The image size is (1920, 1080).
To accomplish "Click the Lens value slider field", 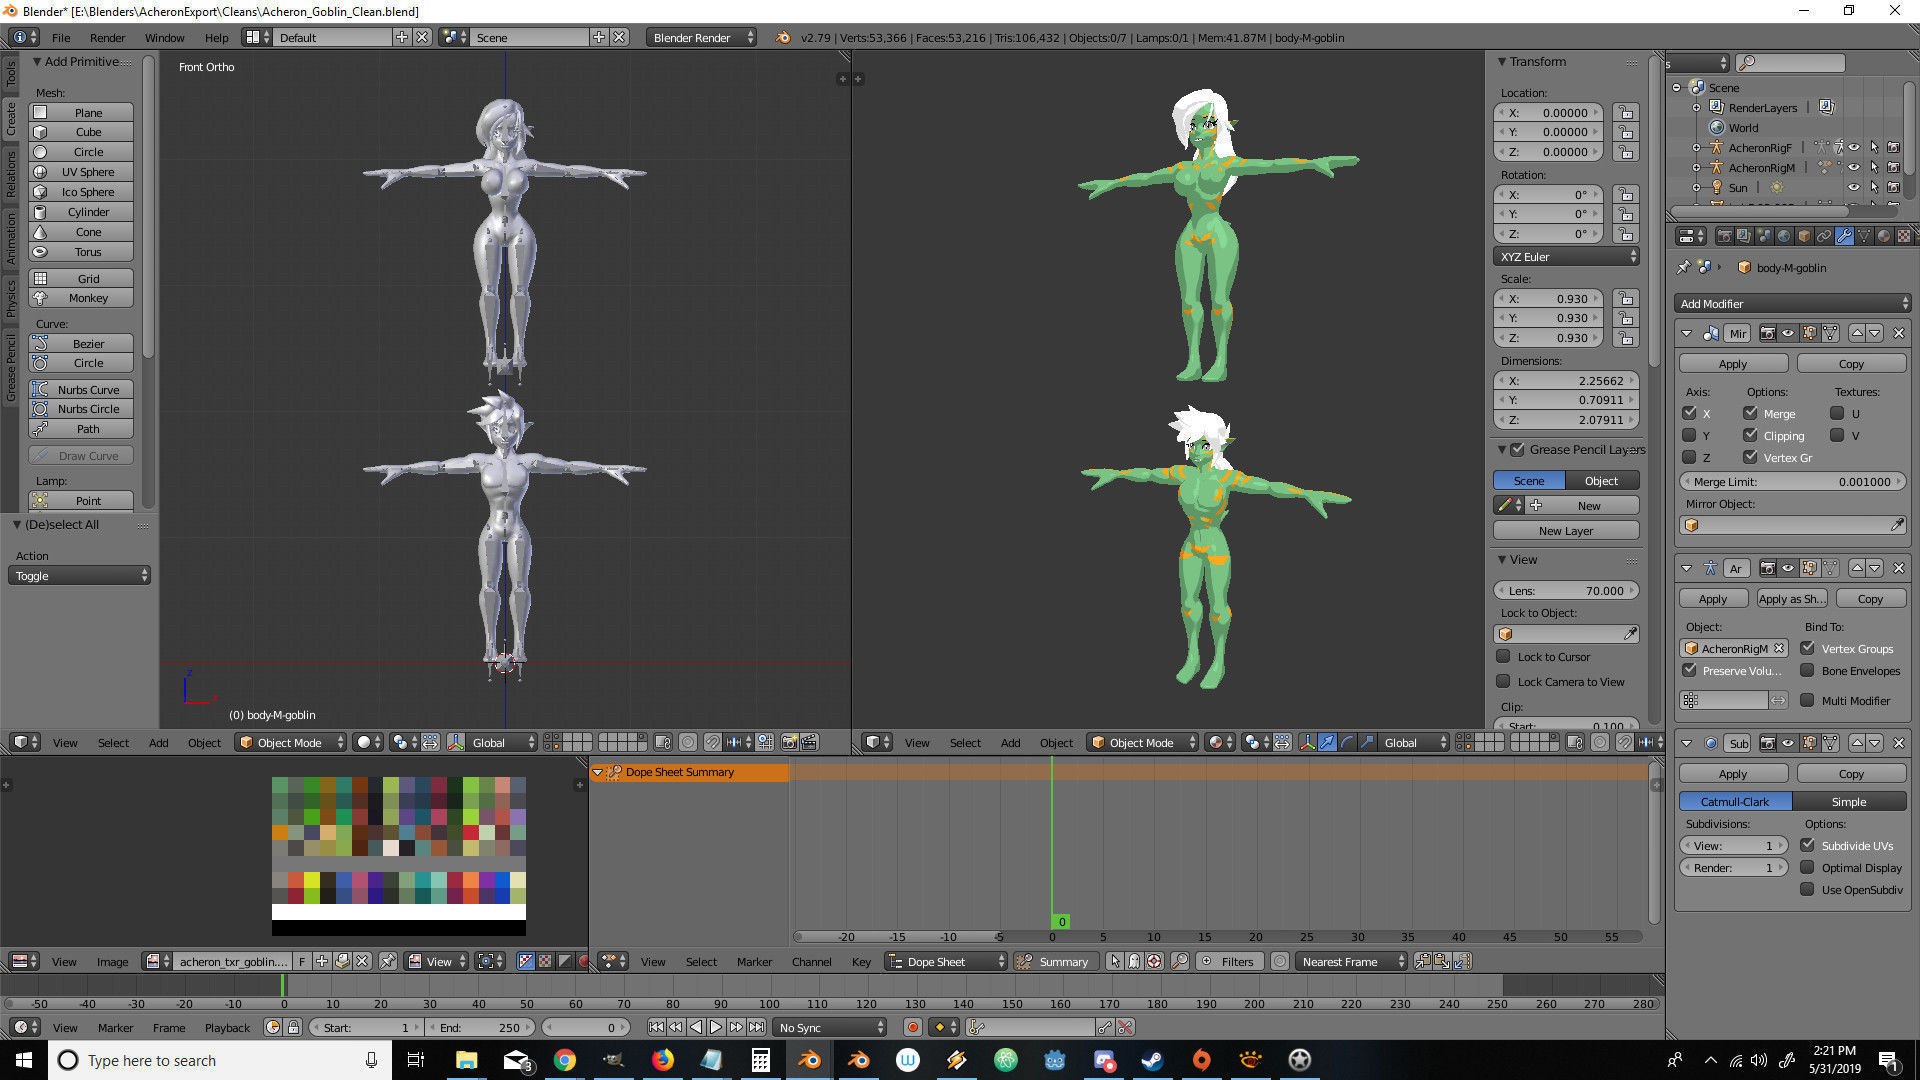I will [1566, 590].
